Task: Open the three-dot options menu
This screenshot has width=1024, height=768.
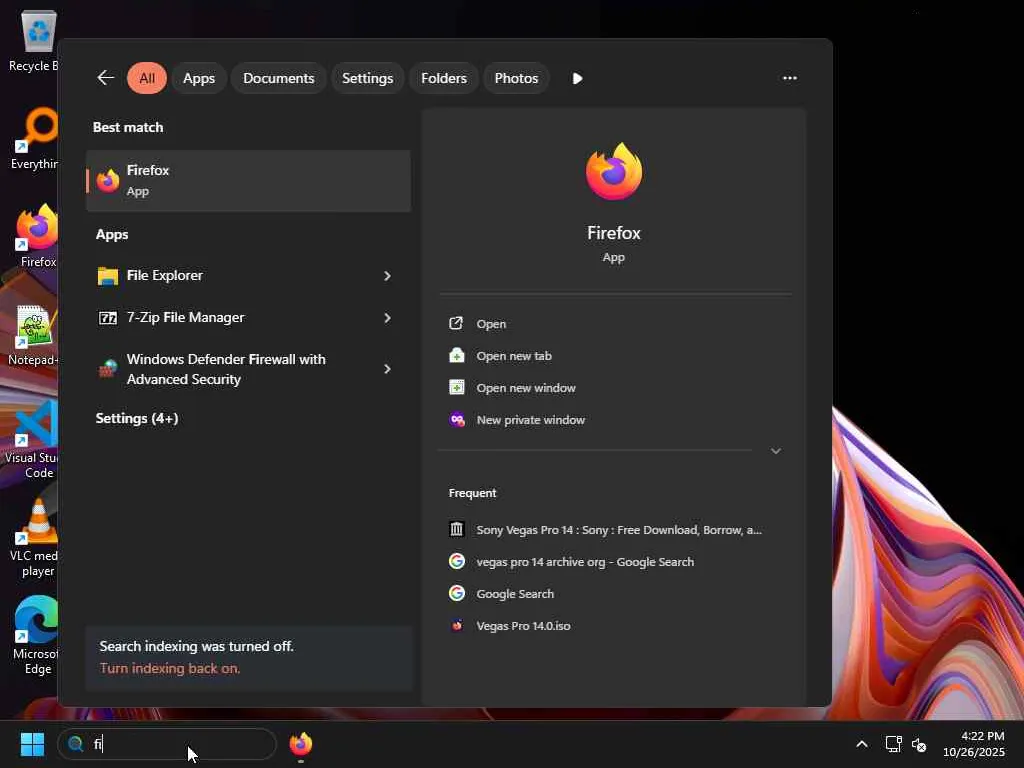Action: (790, 78)
